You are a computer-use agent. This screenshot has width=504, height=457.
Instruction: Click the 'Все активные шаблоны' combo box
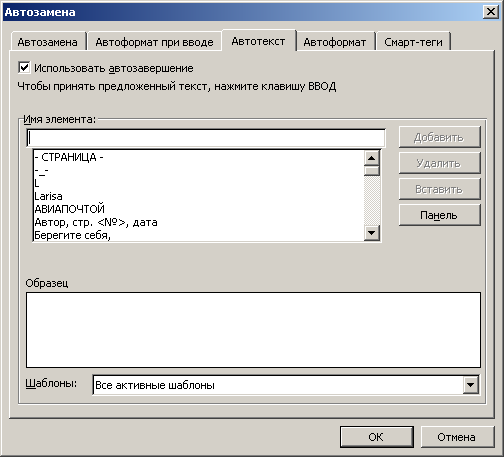[286, 385]
